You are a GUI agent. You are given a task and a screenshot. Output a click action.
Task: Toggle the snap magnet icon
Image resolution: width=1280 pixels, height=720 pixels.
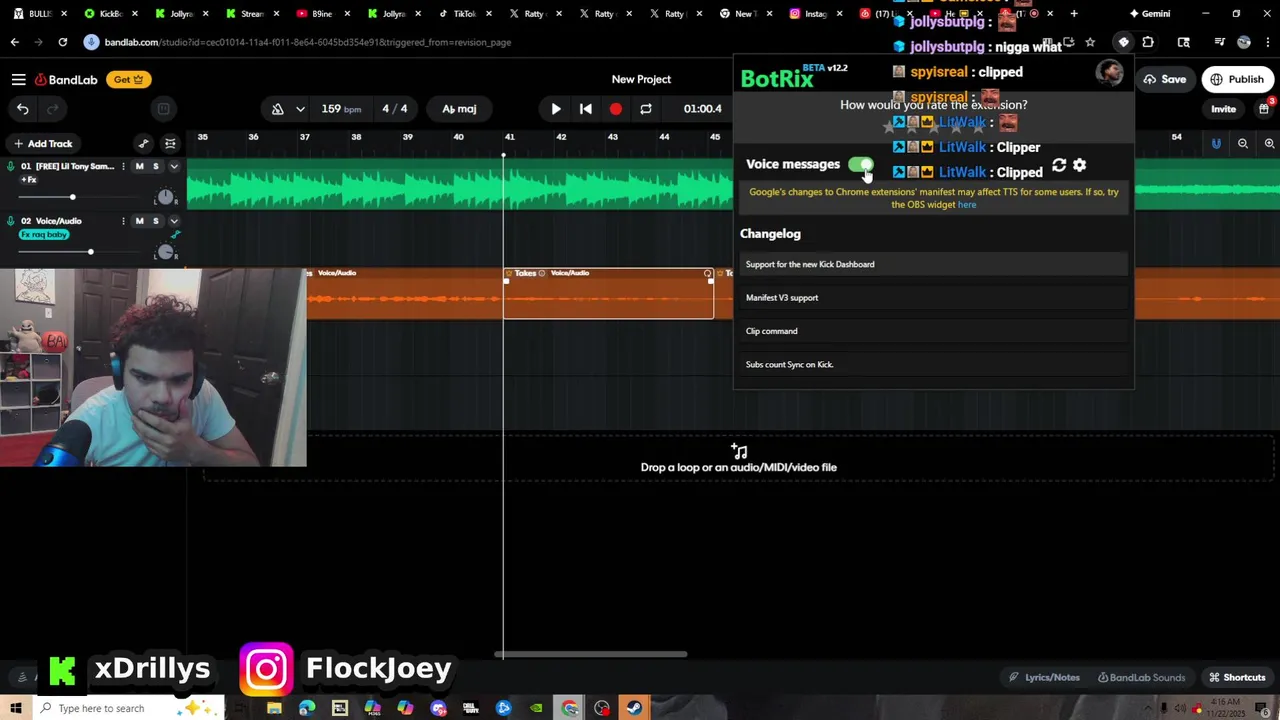coord(1216,144)
